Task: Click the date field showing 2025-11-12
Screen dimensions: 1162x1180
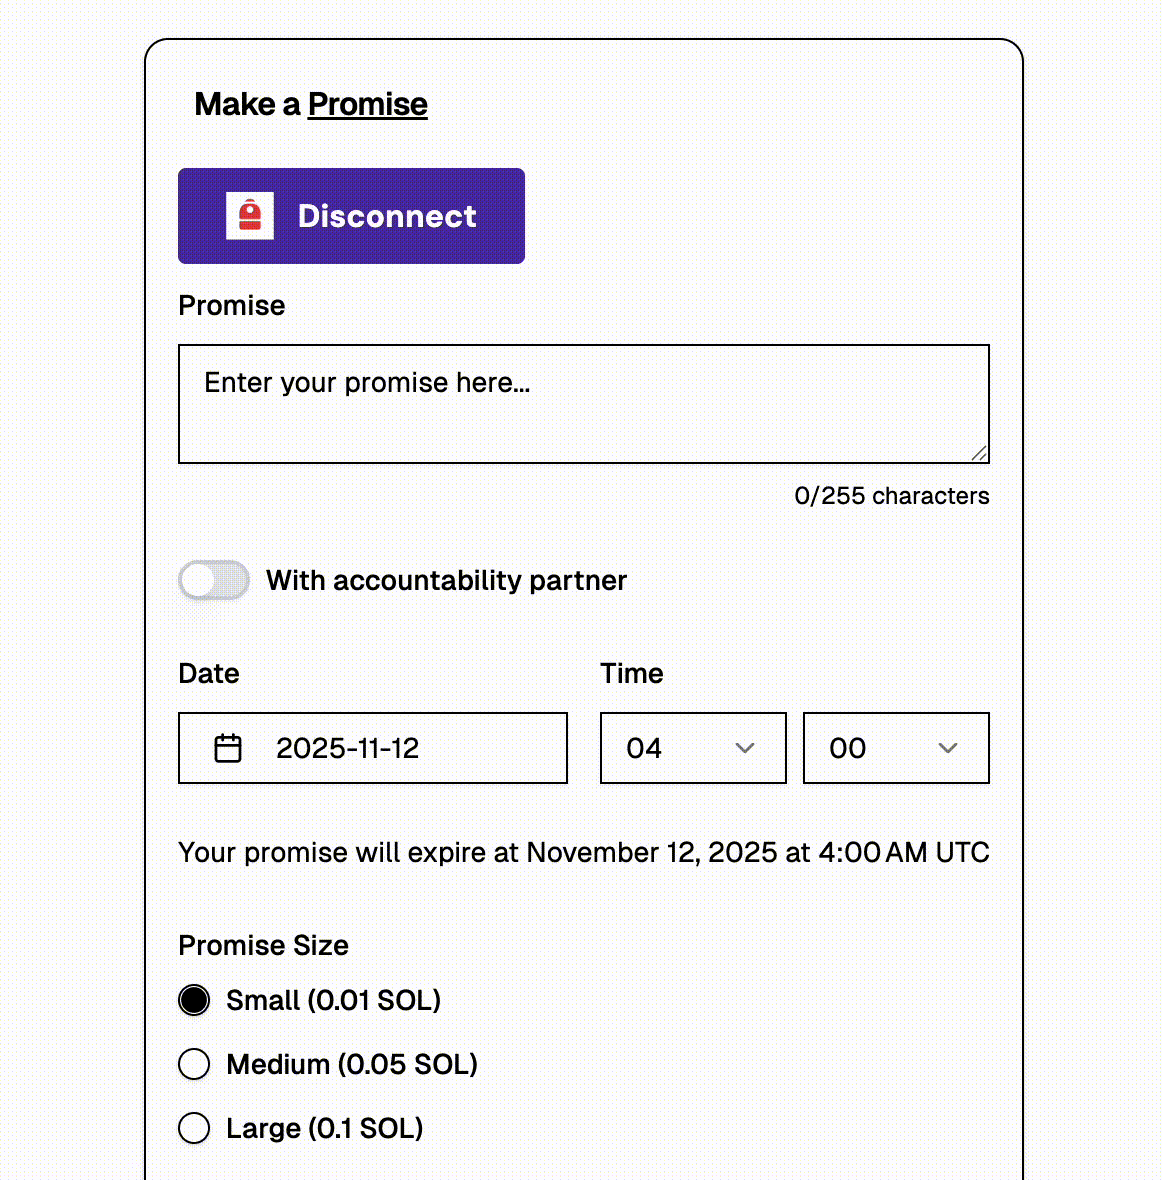Action: [372, 747]
